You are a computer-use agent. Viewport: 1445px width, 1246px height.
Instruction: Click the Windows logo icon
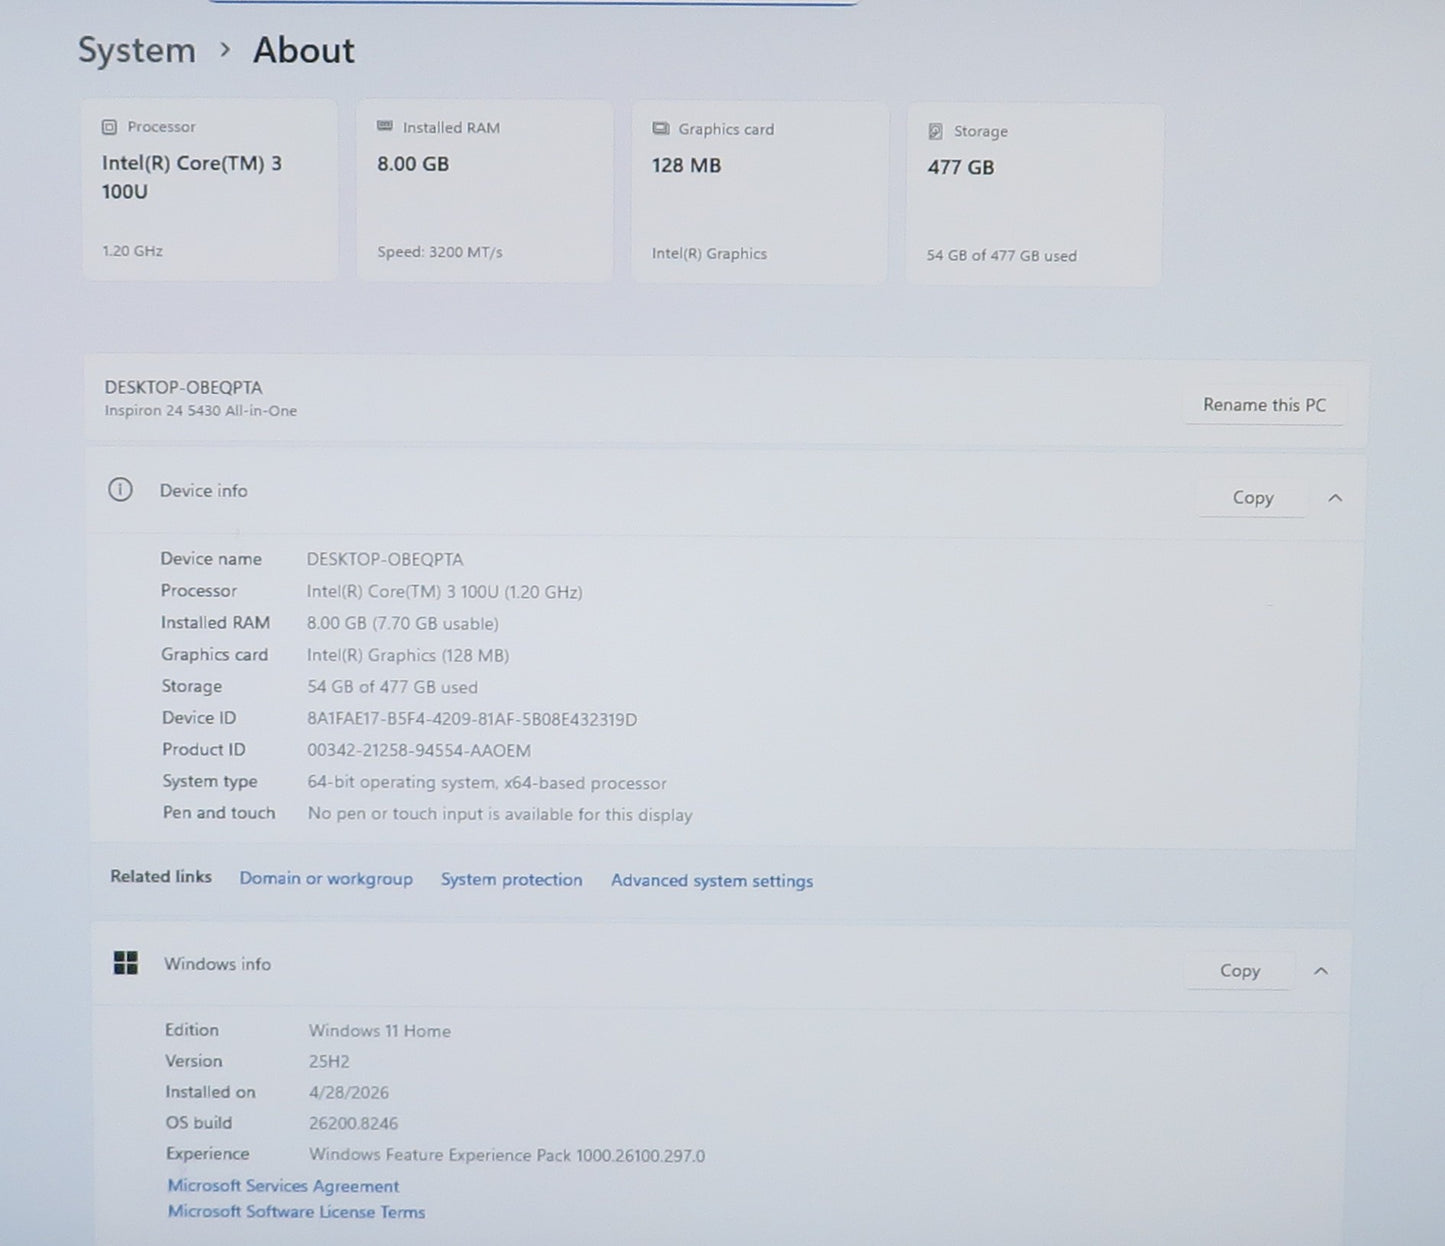coord(126,963)
